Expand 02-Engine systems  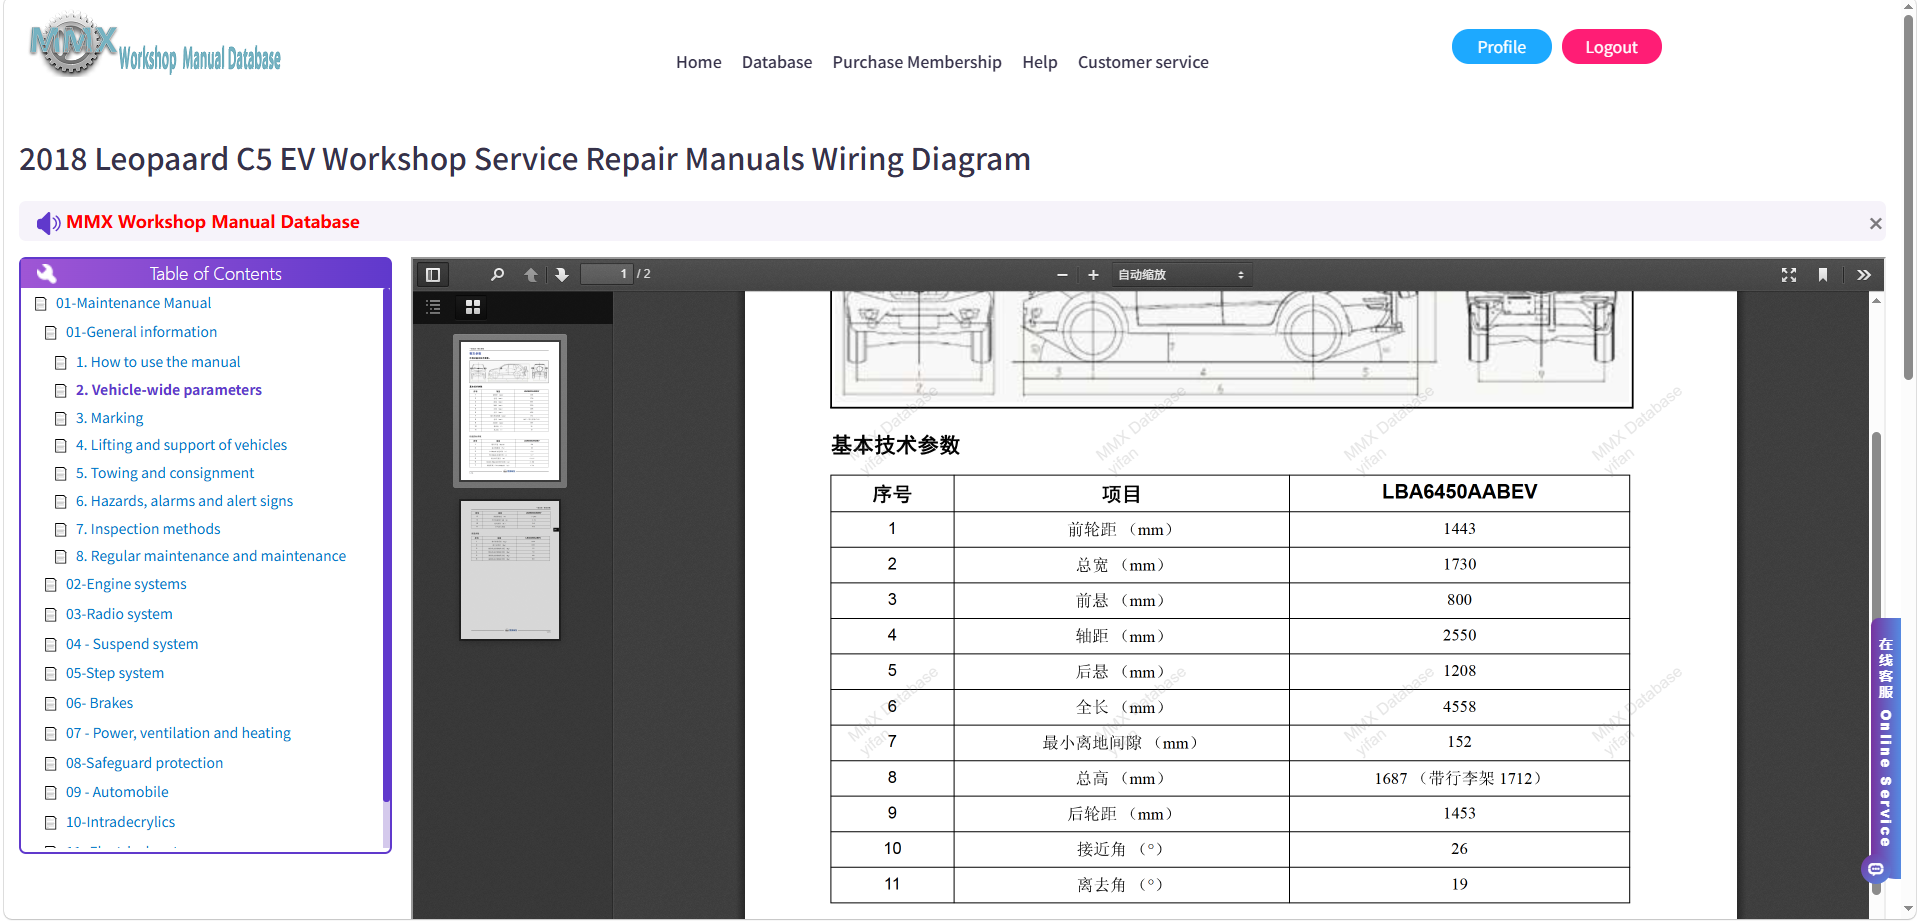[126, 584]
